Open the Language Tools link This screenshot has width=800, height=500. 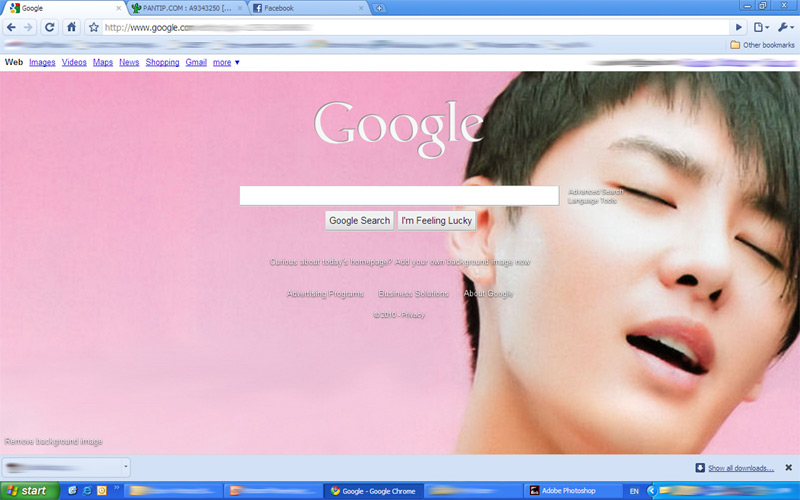click(592, 201)
